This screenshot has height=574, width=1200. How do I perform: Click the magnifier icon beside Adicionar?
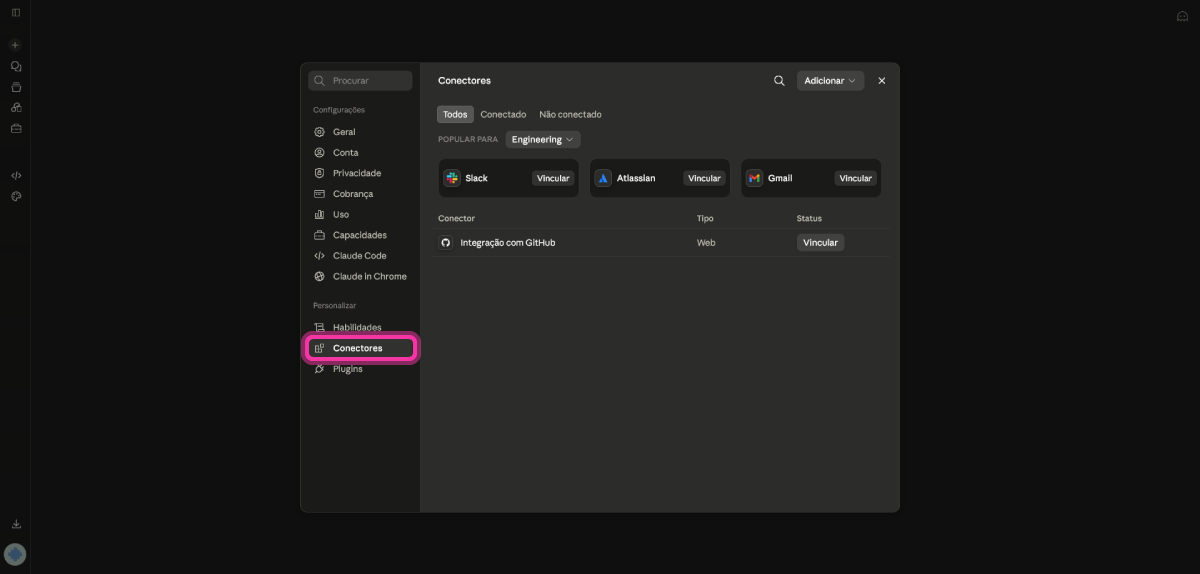point(779,81)
